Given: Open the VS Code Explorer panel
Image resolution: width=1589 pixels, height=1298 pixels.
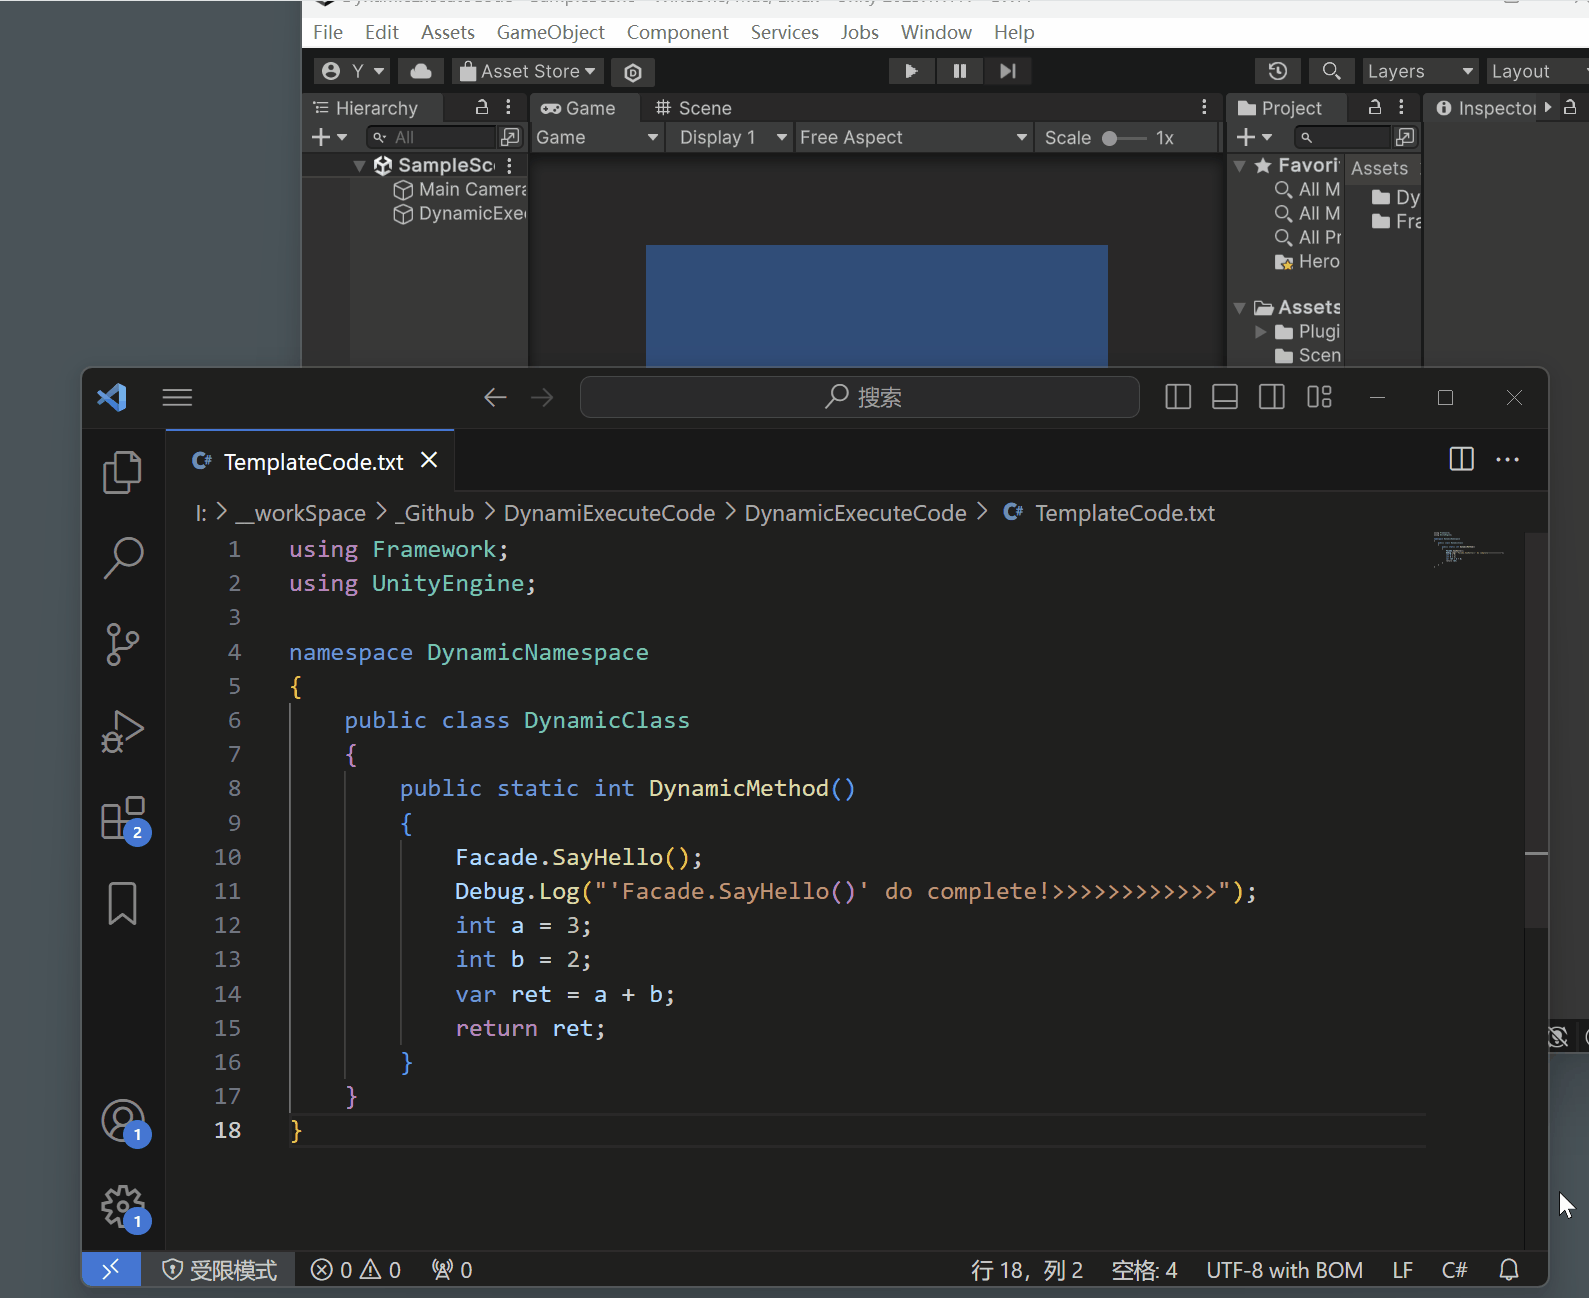Looking at the screenshot, I should (x=122, y=472).
